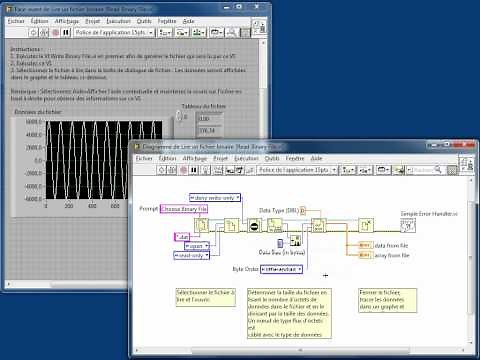Open Distribute Objects menu in front panel

click(x=182, y=32)
